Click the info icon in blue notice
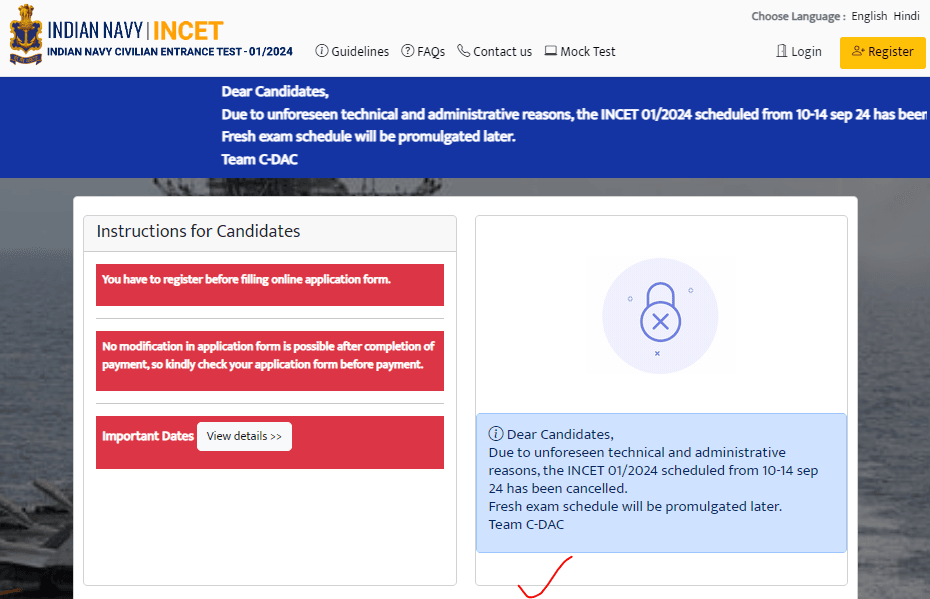 click(x=495, y=434)
